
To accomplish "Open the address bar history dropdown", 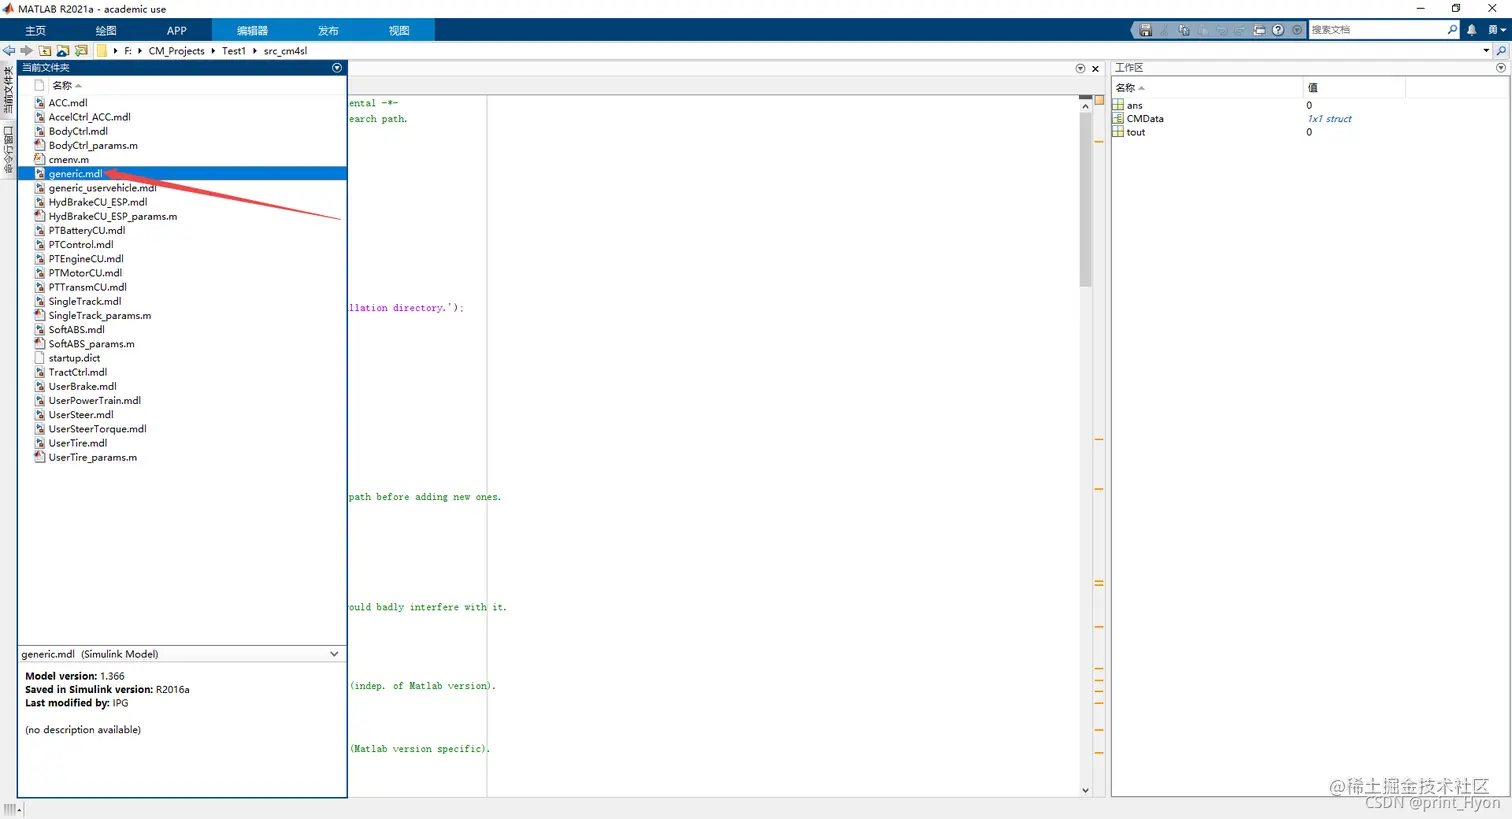I will pyautogui.click(x=1486, y=50).
